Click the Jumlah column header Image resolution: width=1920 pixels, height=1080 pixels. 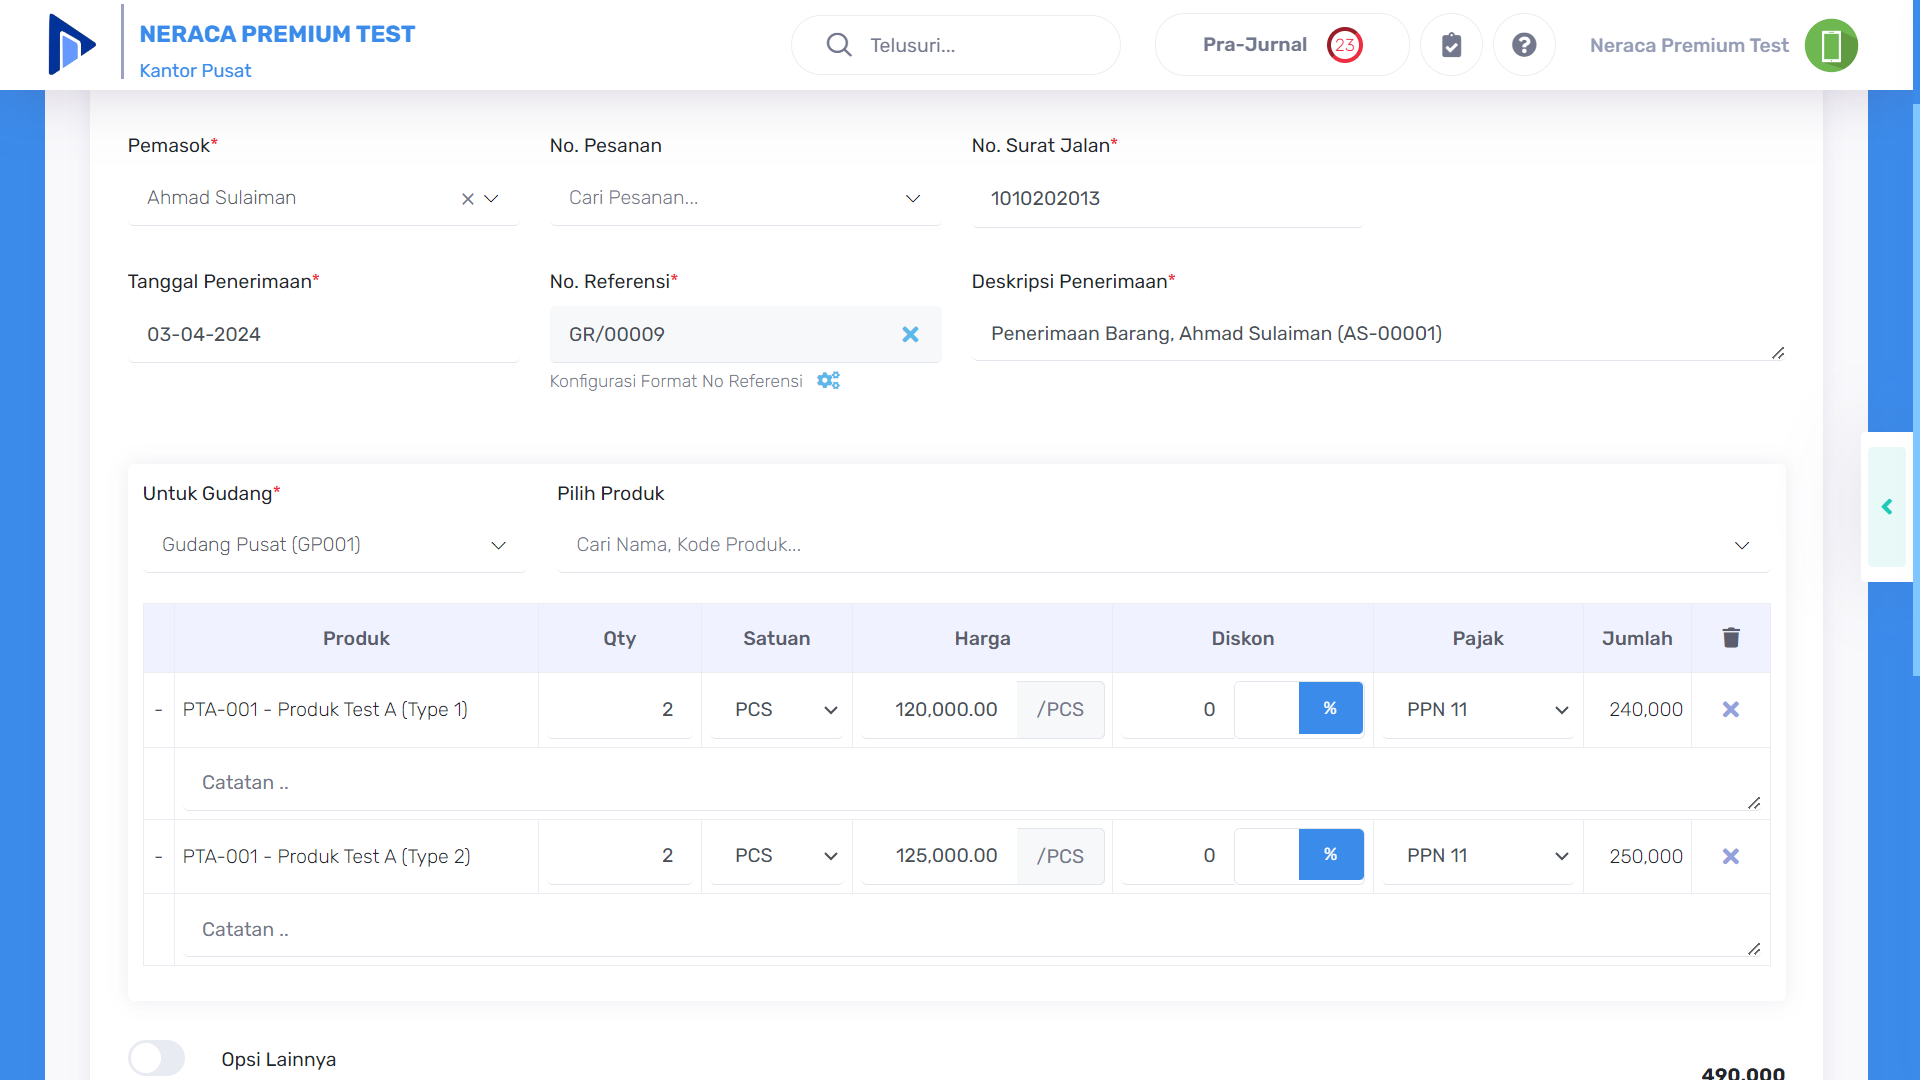tap(1637, 638)
